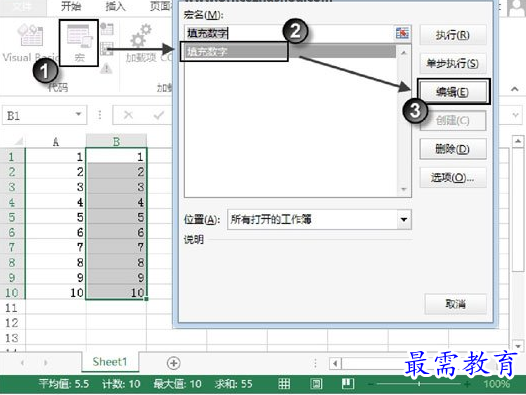Viewport: 526px width, 395px height.
Task: Click the 单步执行(S) Step Into button
Action: tap(453, 63)
